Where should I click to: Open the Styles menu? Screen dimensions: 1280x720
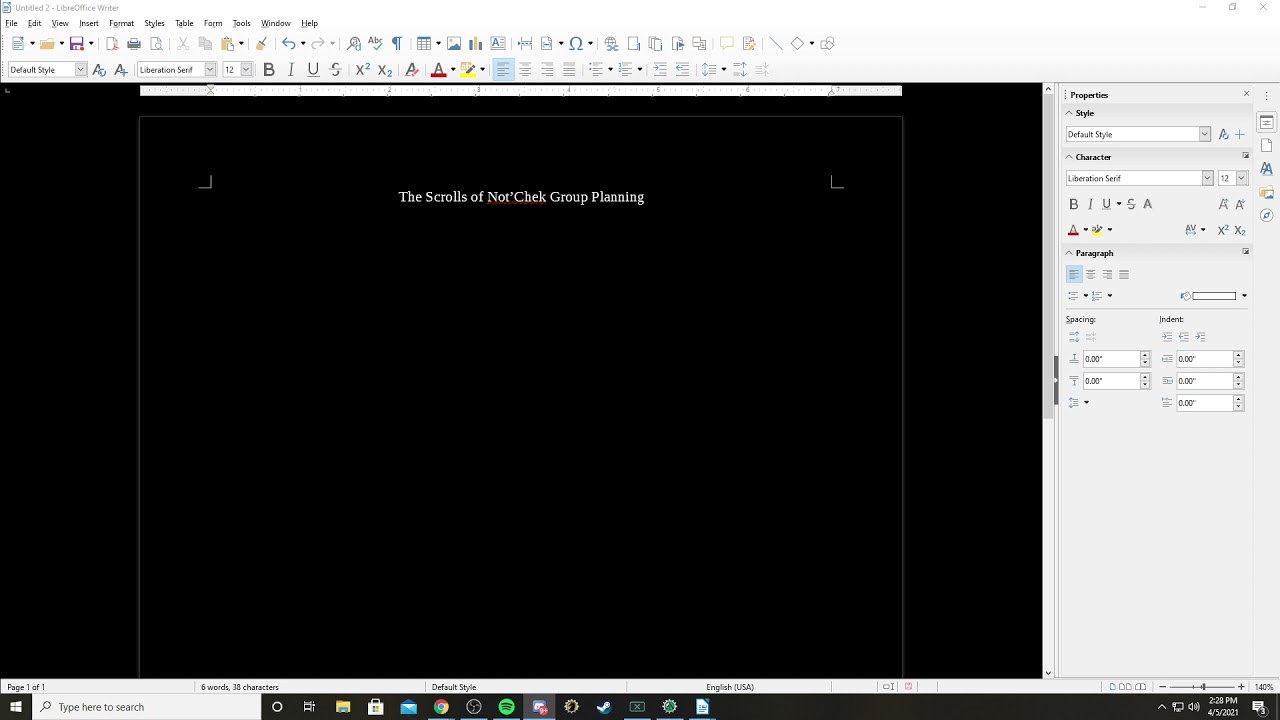[x=154, y=23]
